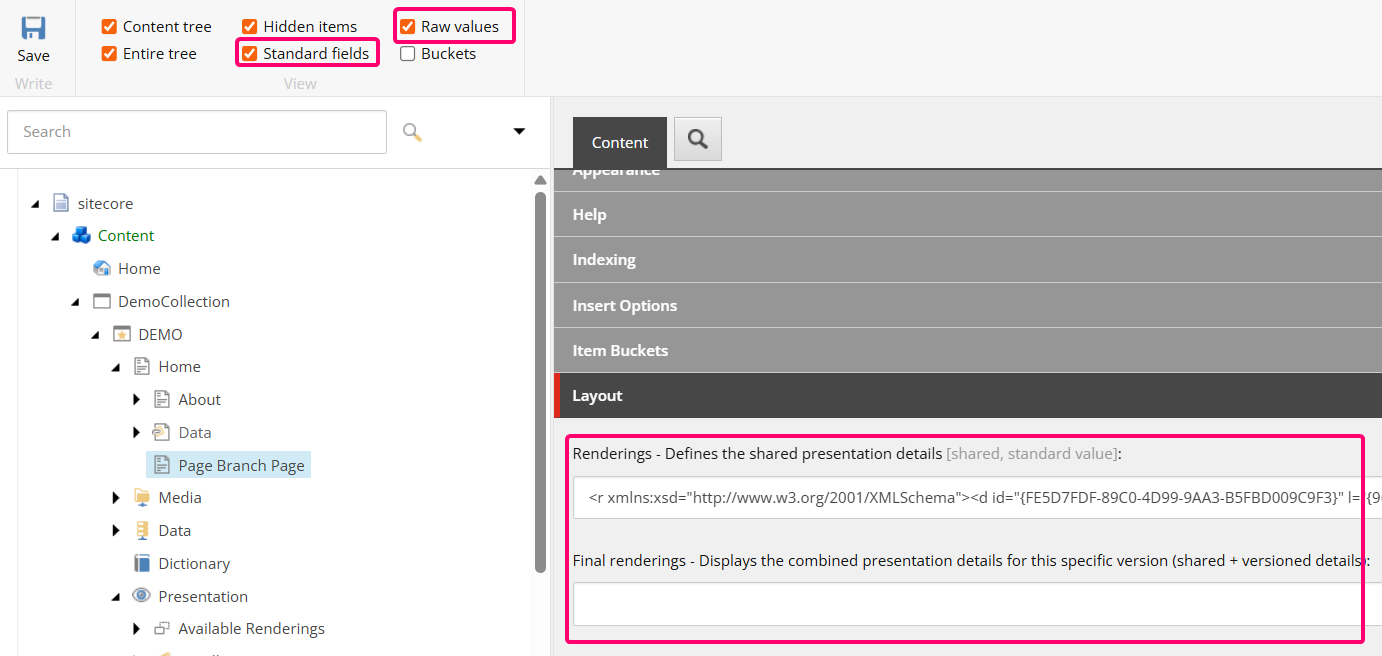Select the Content cubes icon in tree
The height and width of the screenshot is (656, 1382).
(x=81, y=236)
